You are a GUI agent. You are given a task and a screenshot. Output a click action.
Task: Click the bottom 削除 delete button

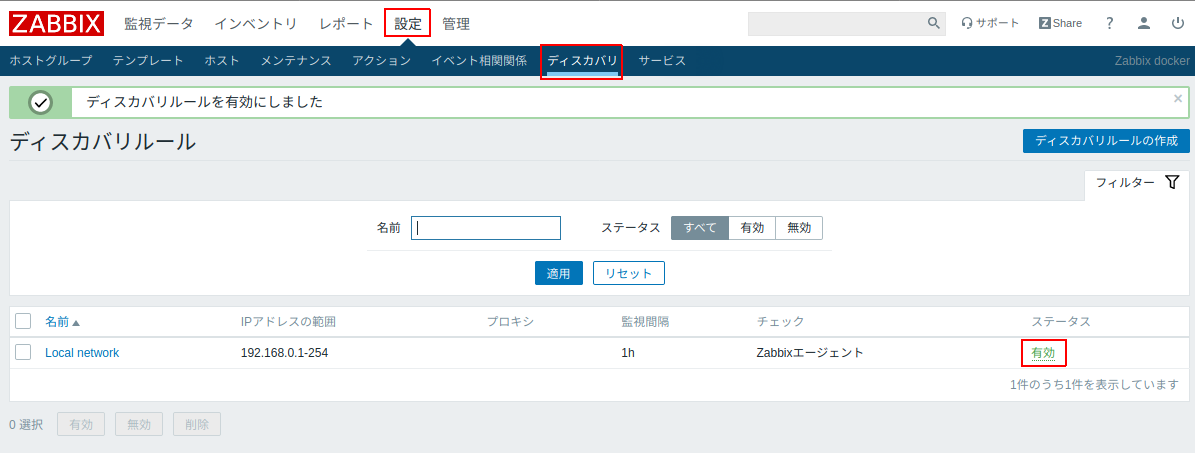click(197, 425)
